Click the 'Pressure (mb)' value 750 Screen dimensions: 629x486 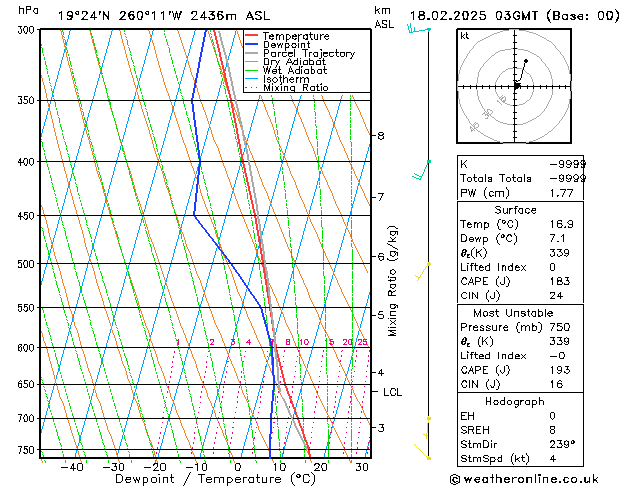click(560, 327)
